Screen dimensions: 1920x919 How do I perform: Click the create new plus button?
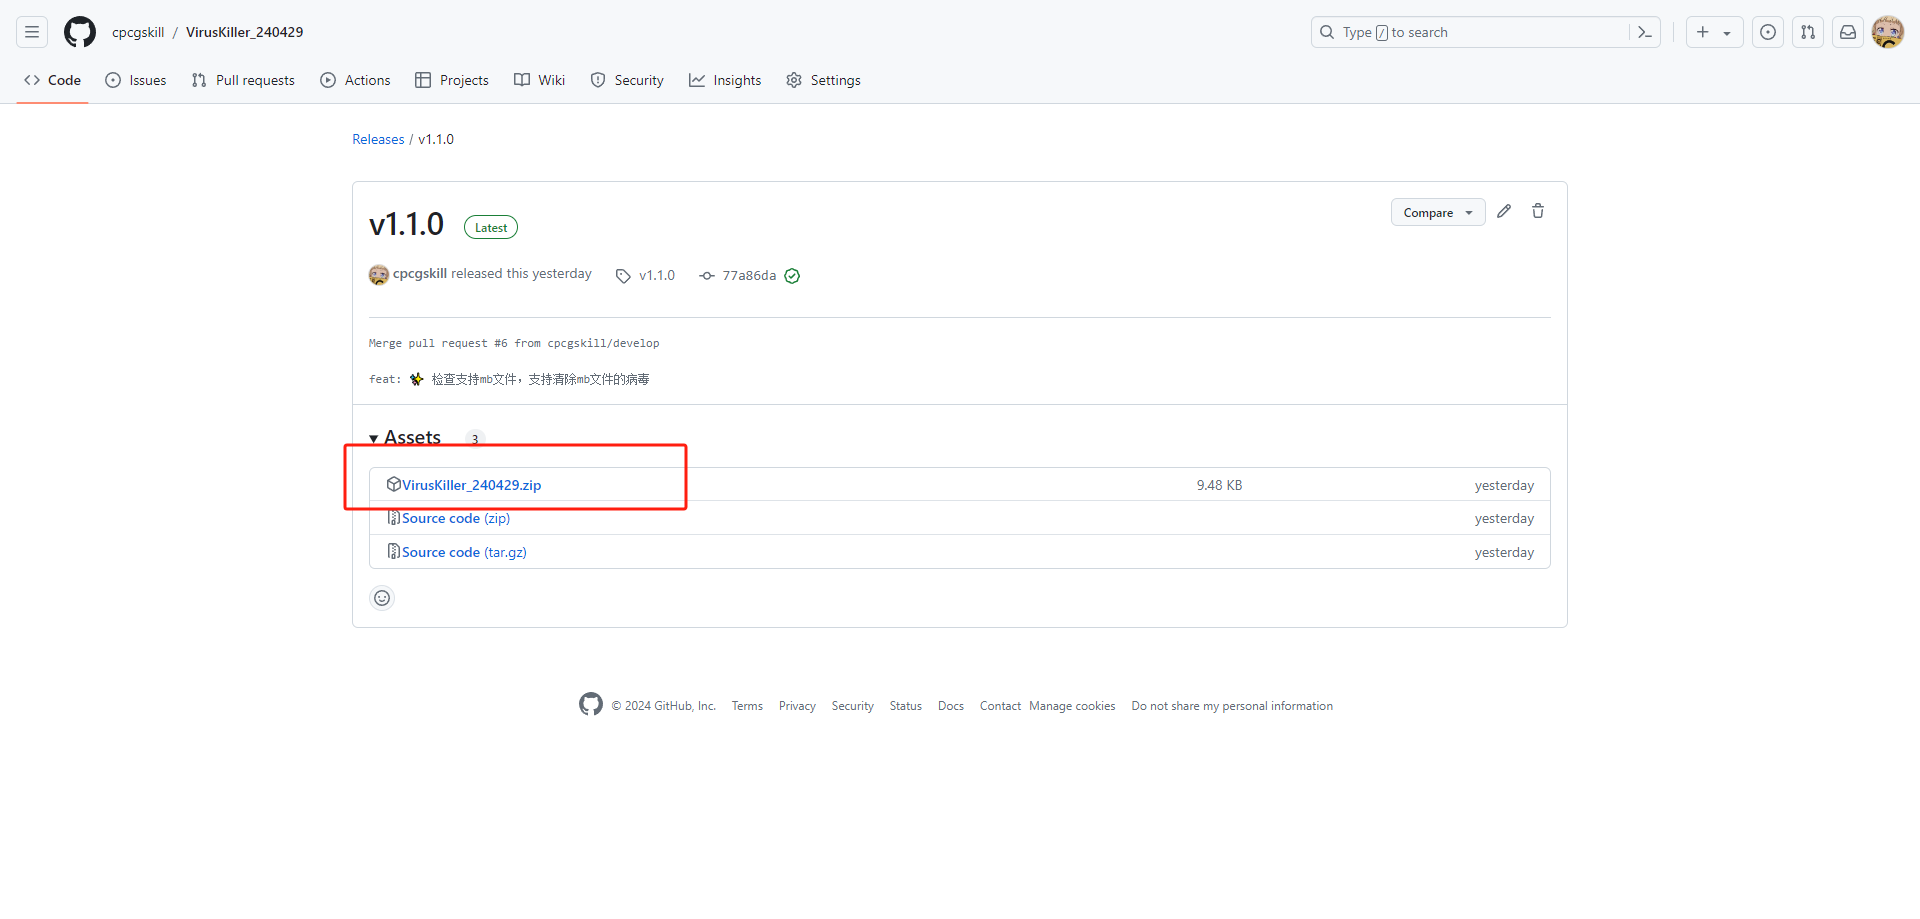(x=1702, y=32)
